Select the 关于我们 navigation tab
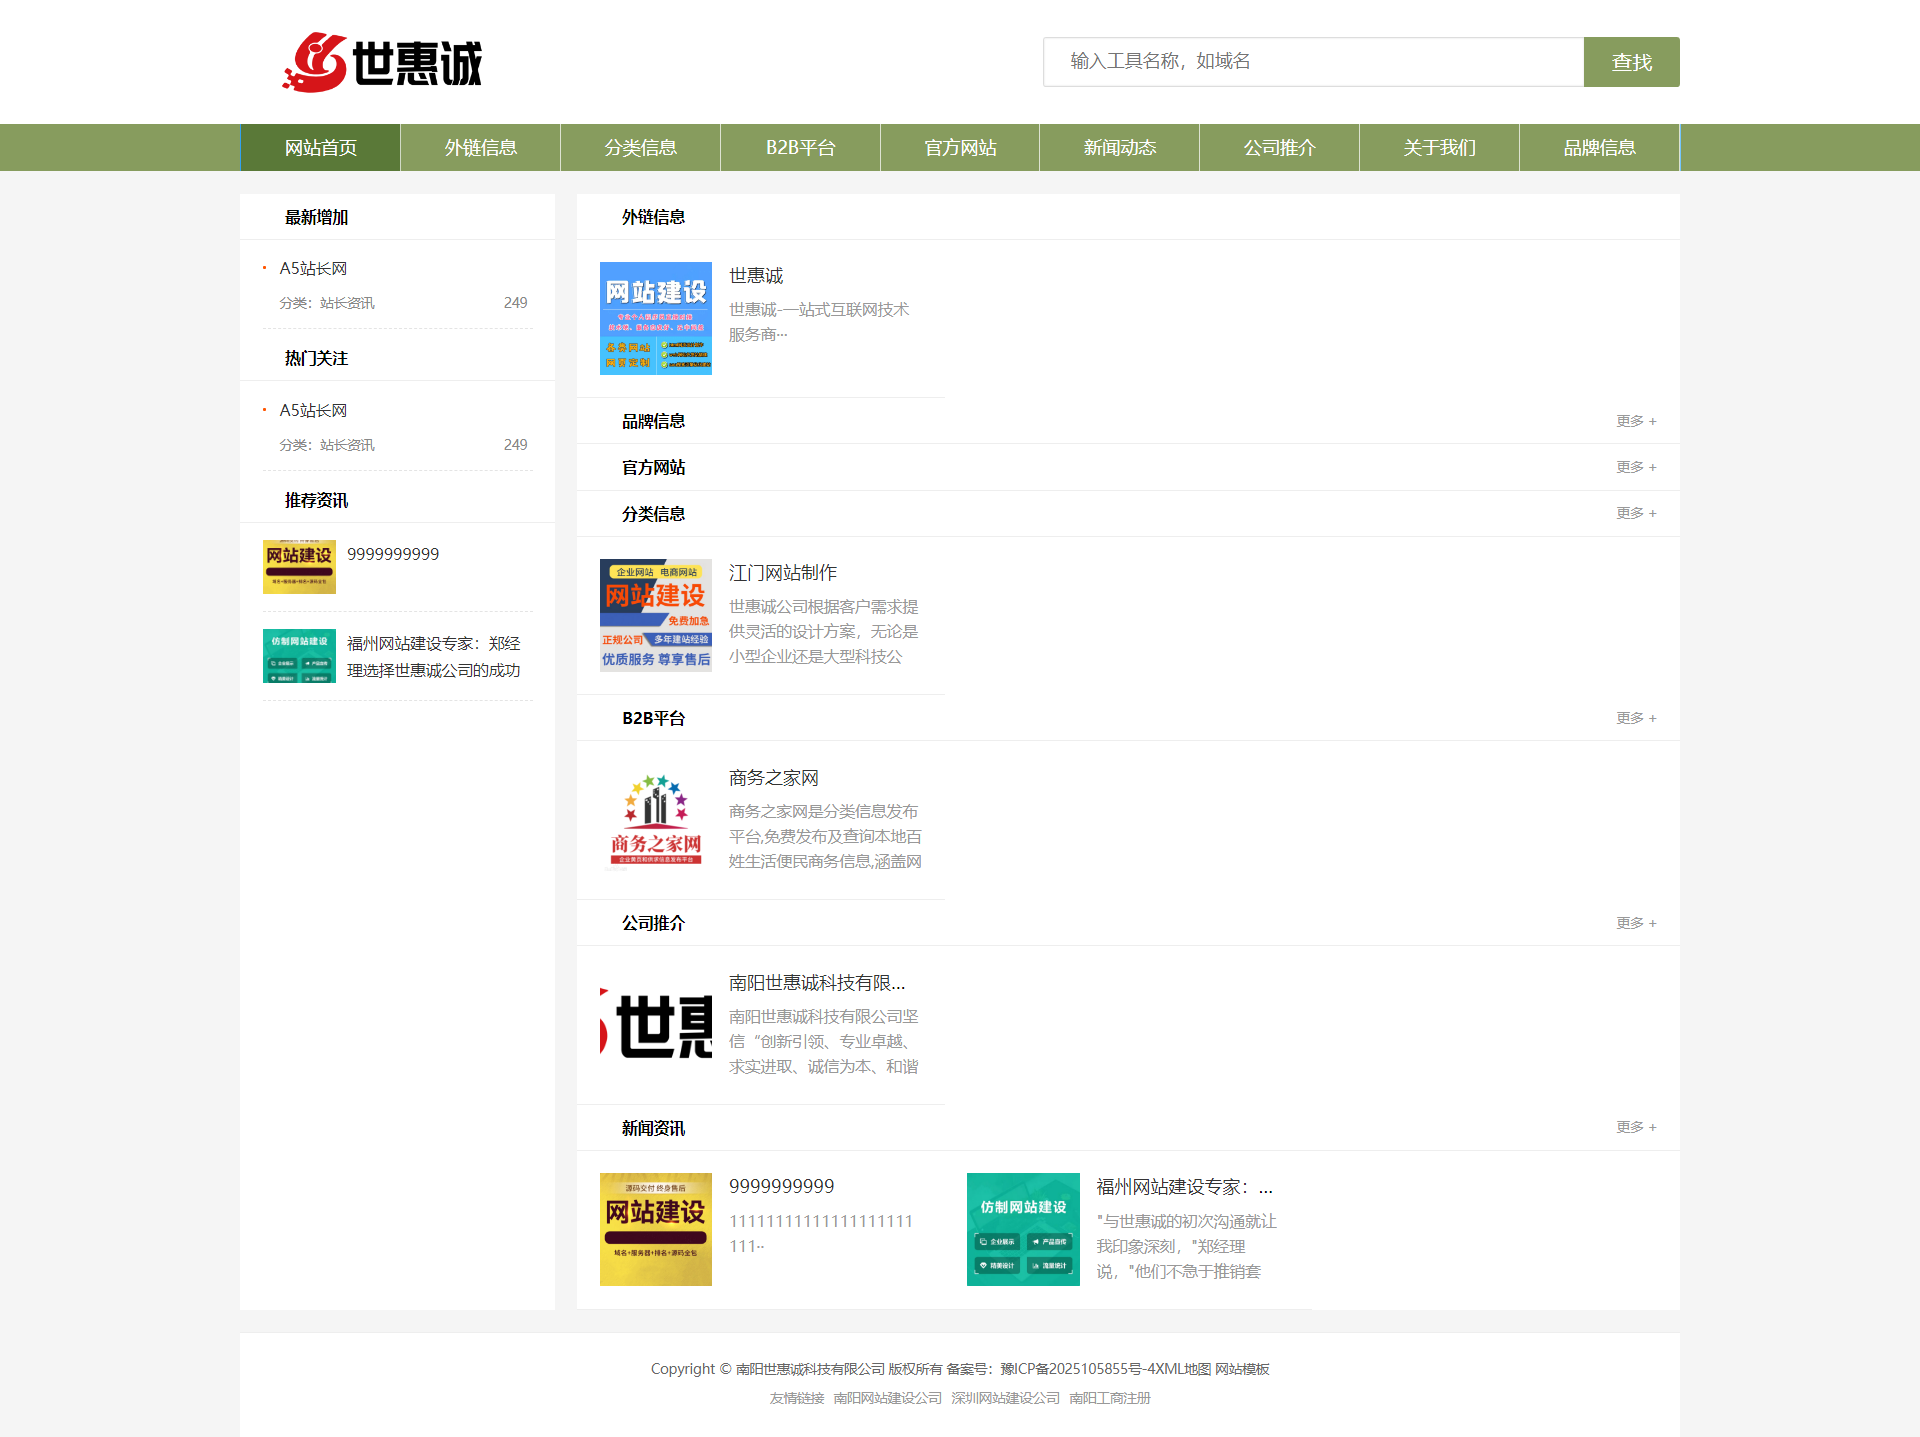 (1438, 147)
